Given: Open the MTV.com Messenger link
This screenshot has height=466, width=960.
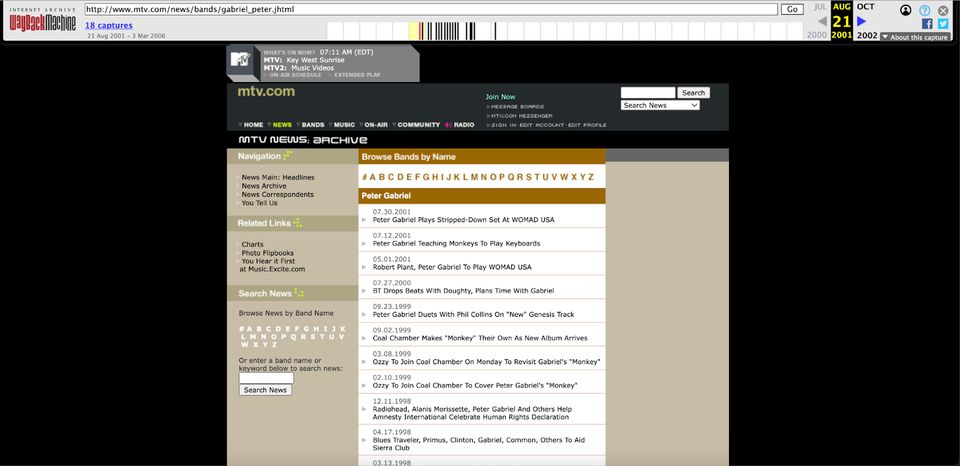Looking at the screenshot, I should tap(522, 116).
